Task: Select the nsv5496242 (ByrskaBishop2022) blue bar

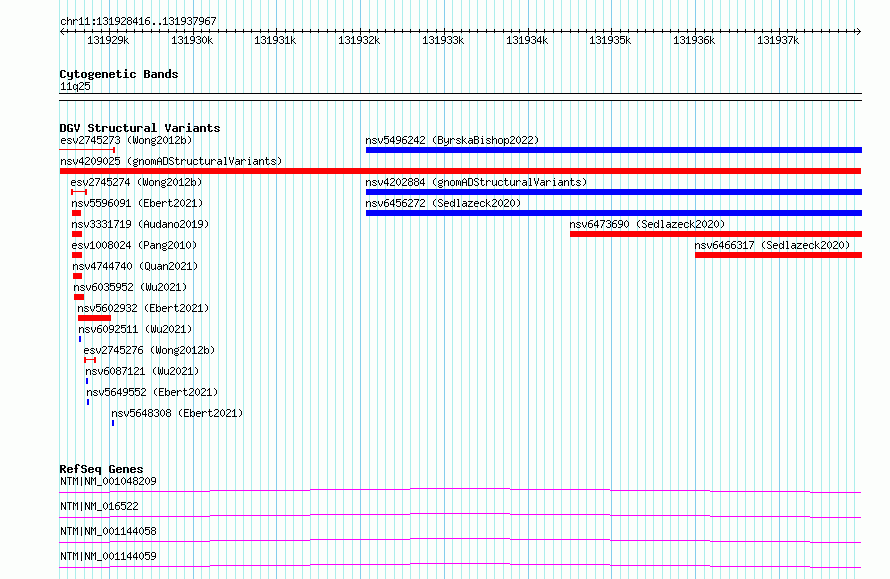Action: 614,150
